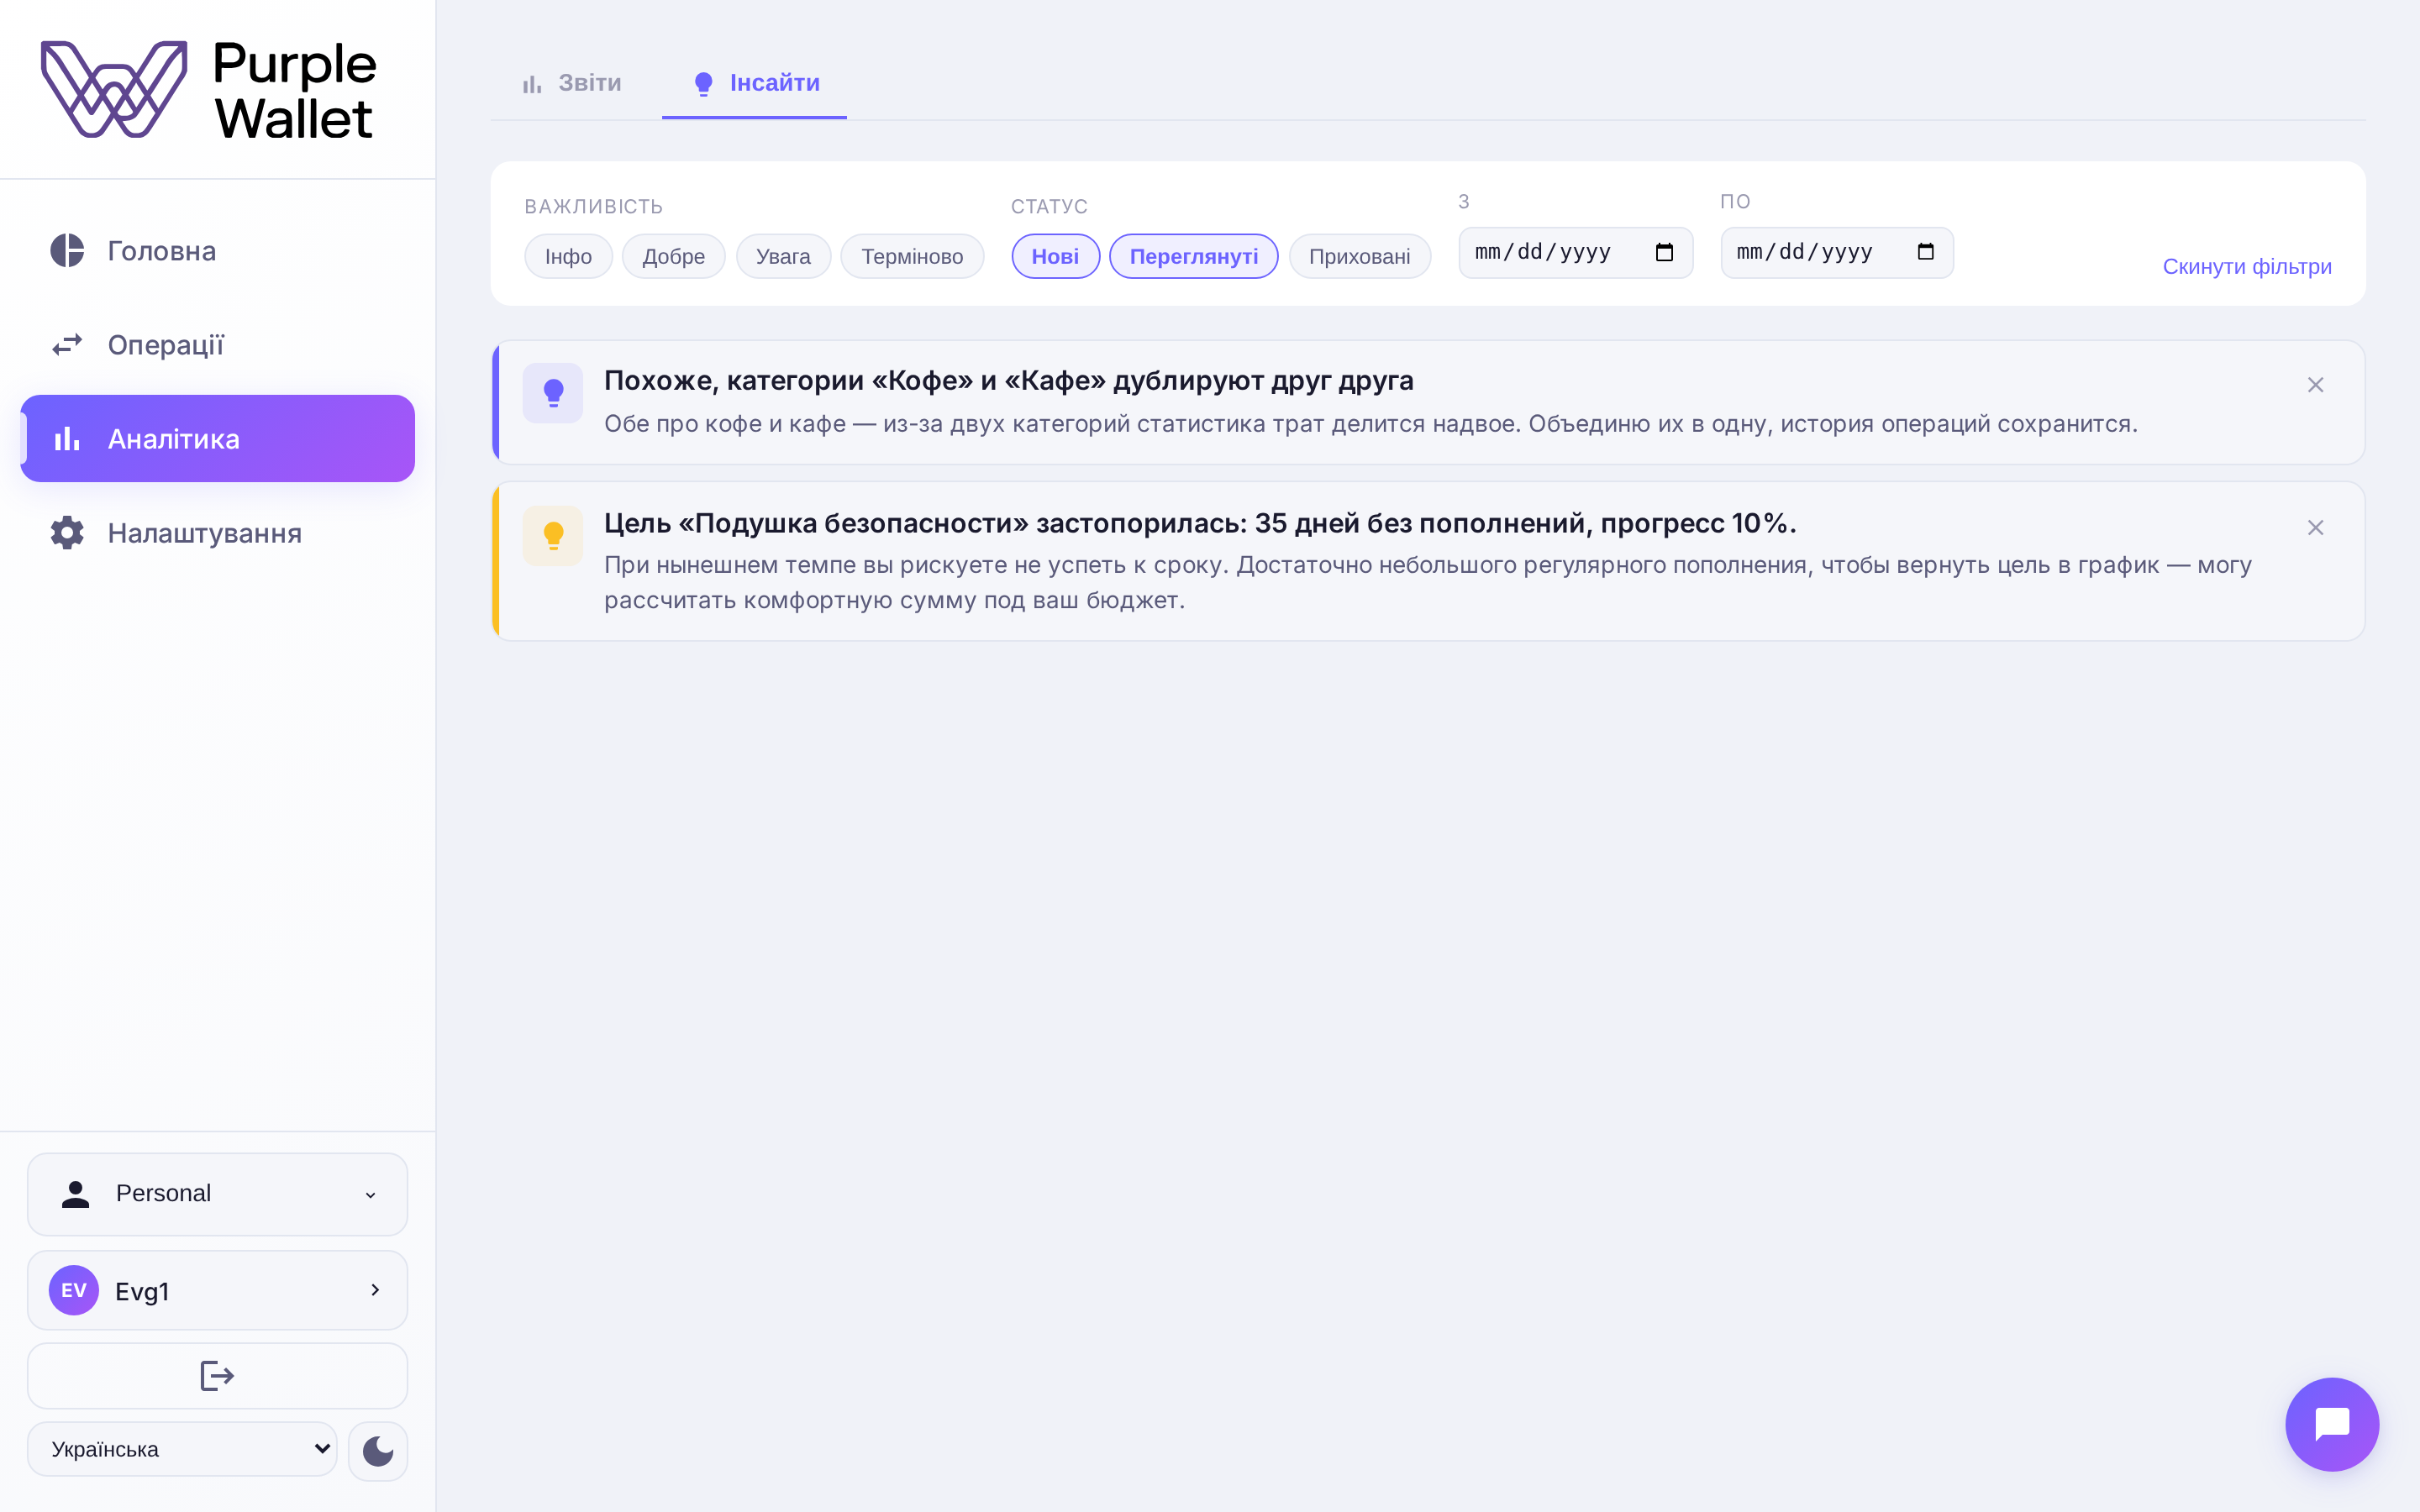Click the Evg1 chevron arrow

tap(375, 1290)
